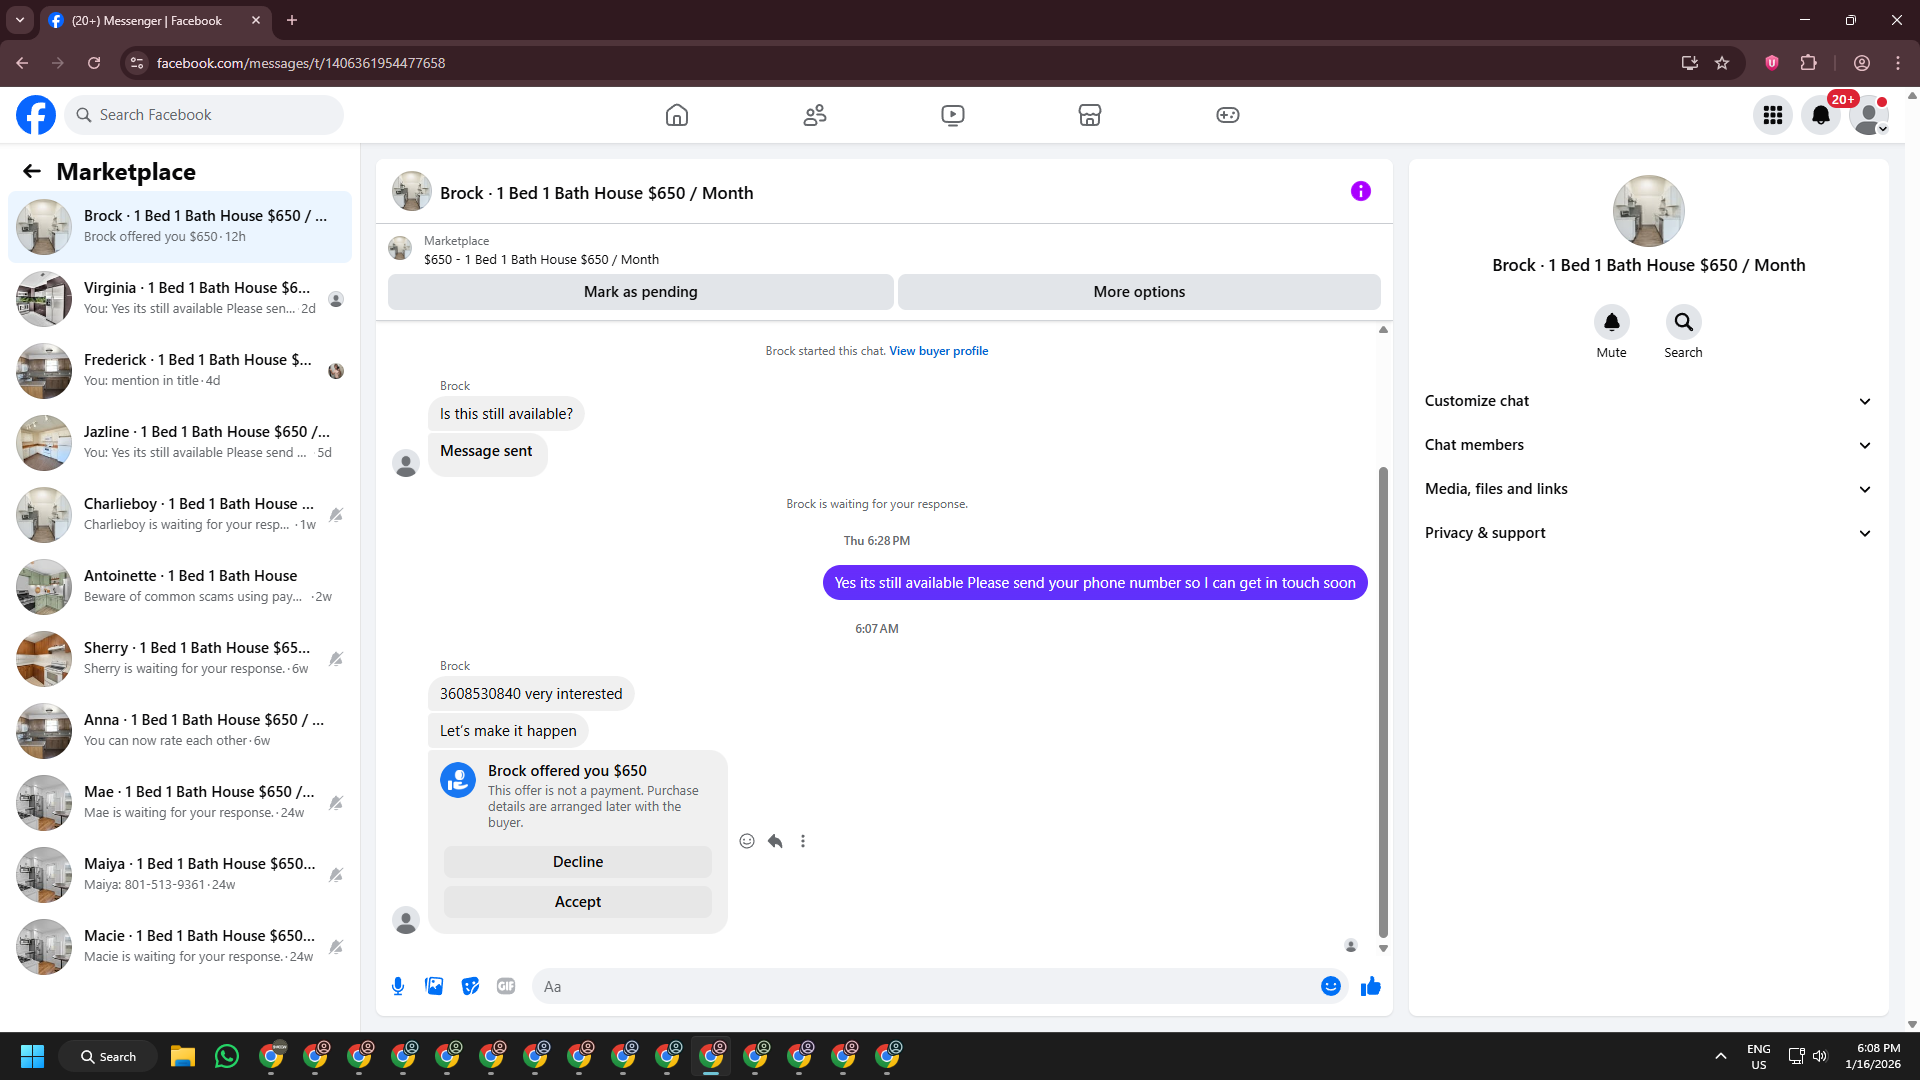Reply to Brock's offer message

pos(775,841)
